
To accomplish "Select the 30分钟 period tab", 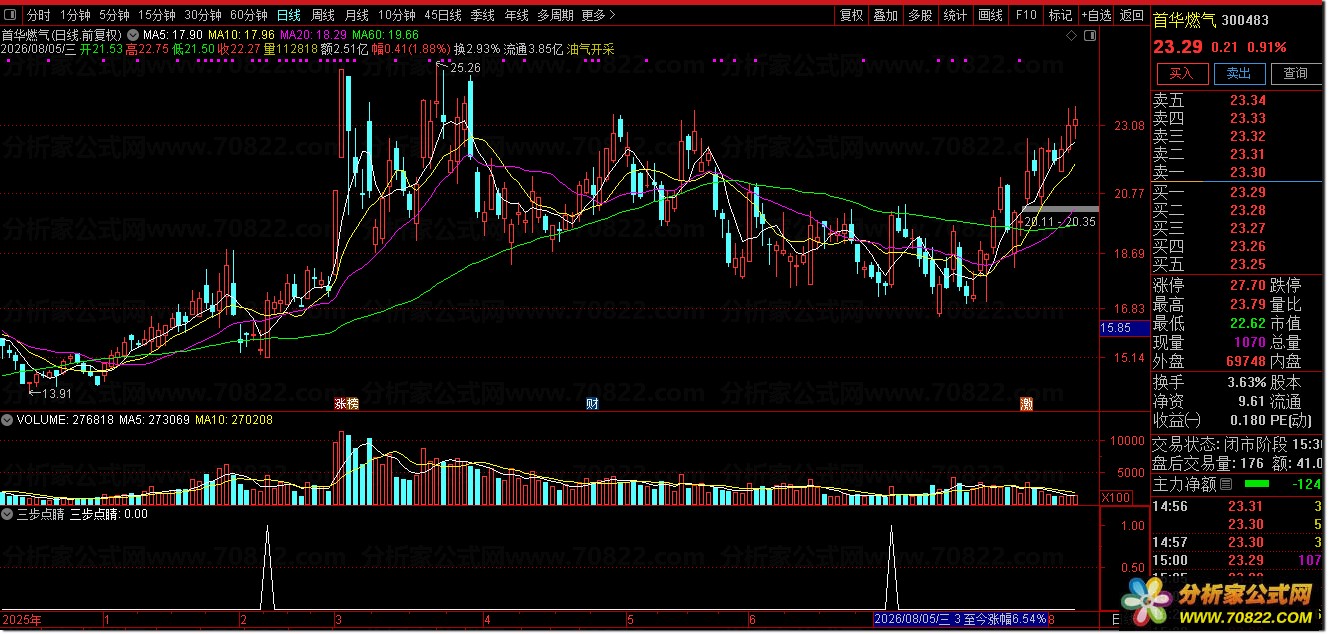I will (203, 15).
